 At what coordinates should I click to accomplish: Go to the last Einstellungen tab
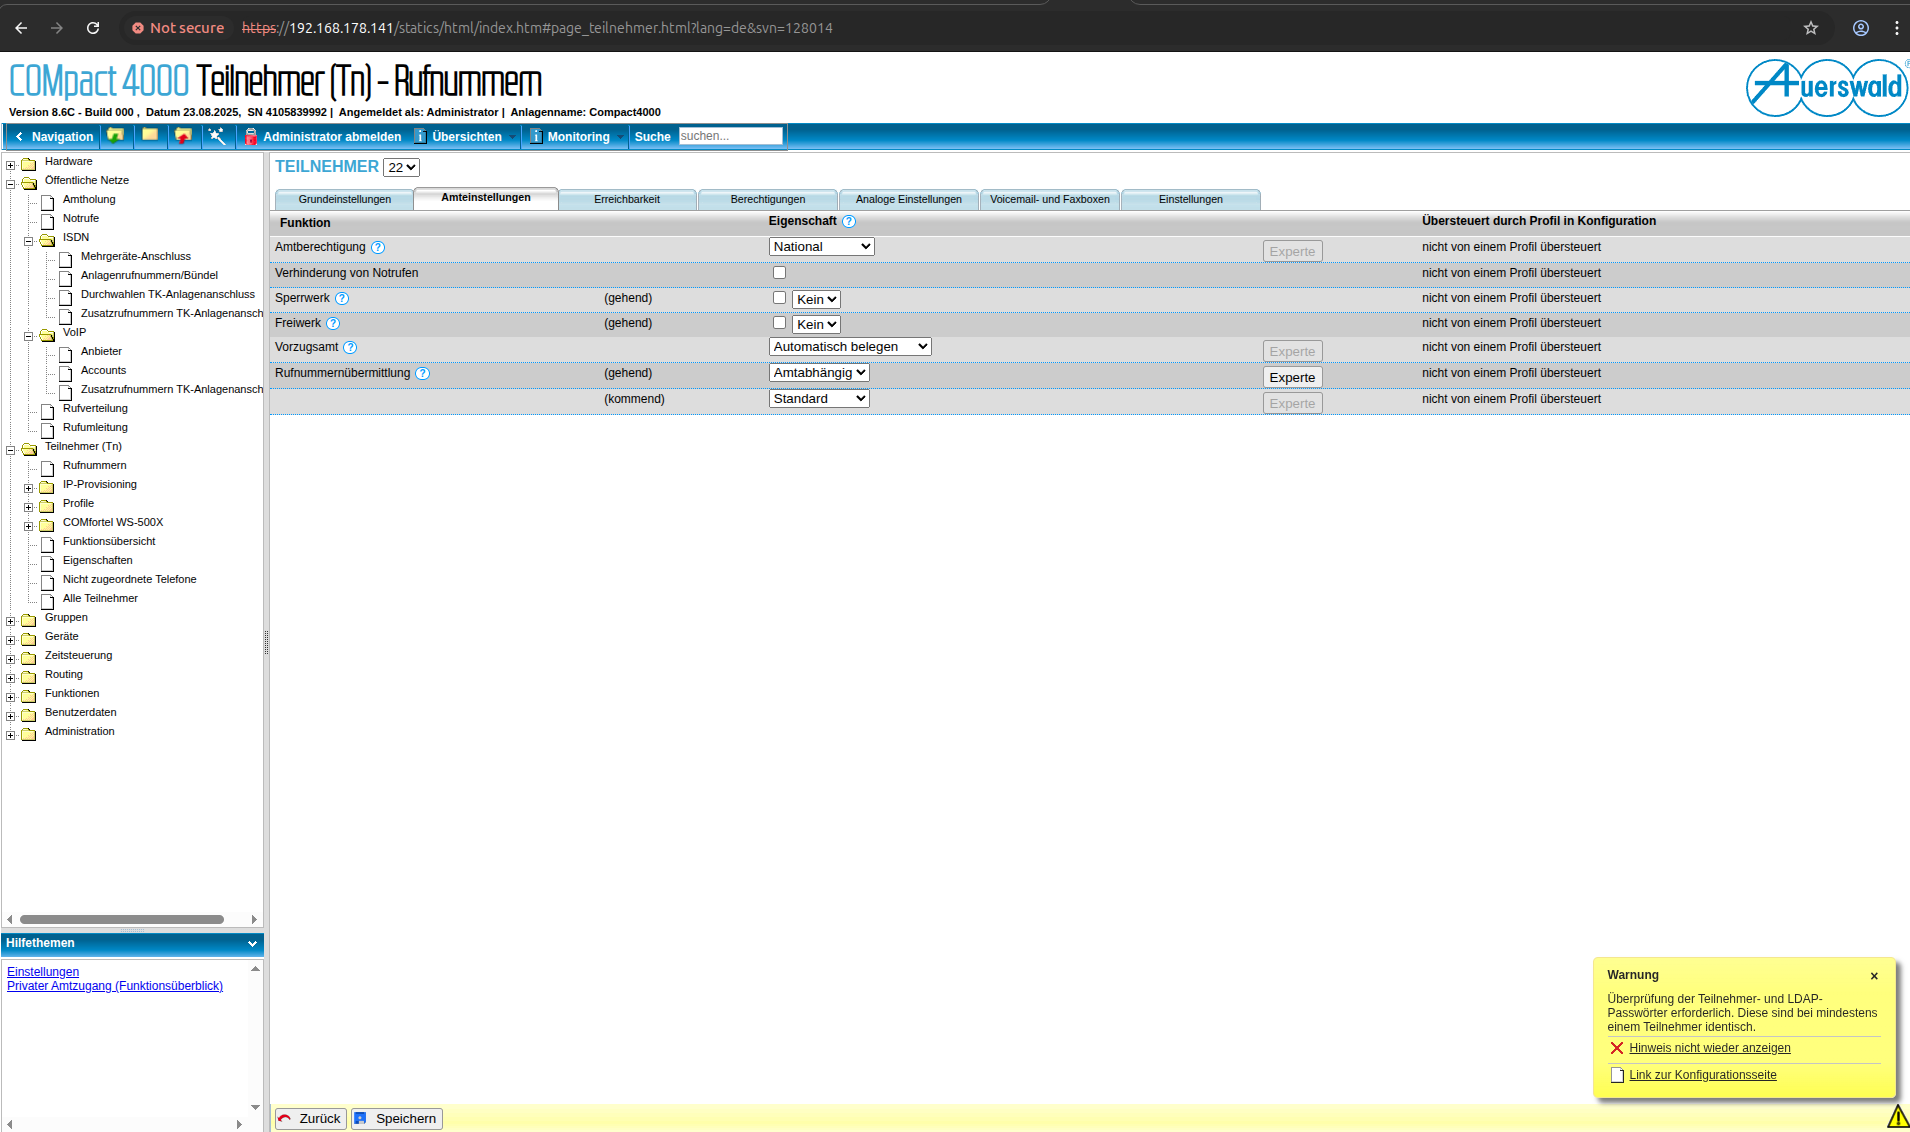(x=1191, y=200)
